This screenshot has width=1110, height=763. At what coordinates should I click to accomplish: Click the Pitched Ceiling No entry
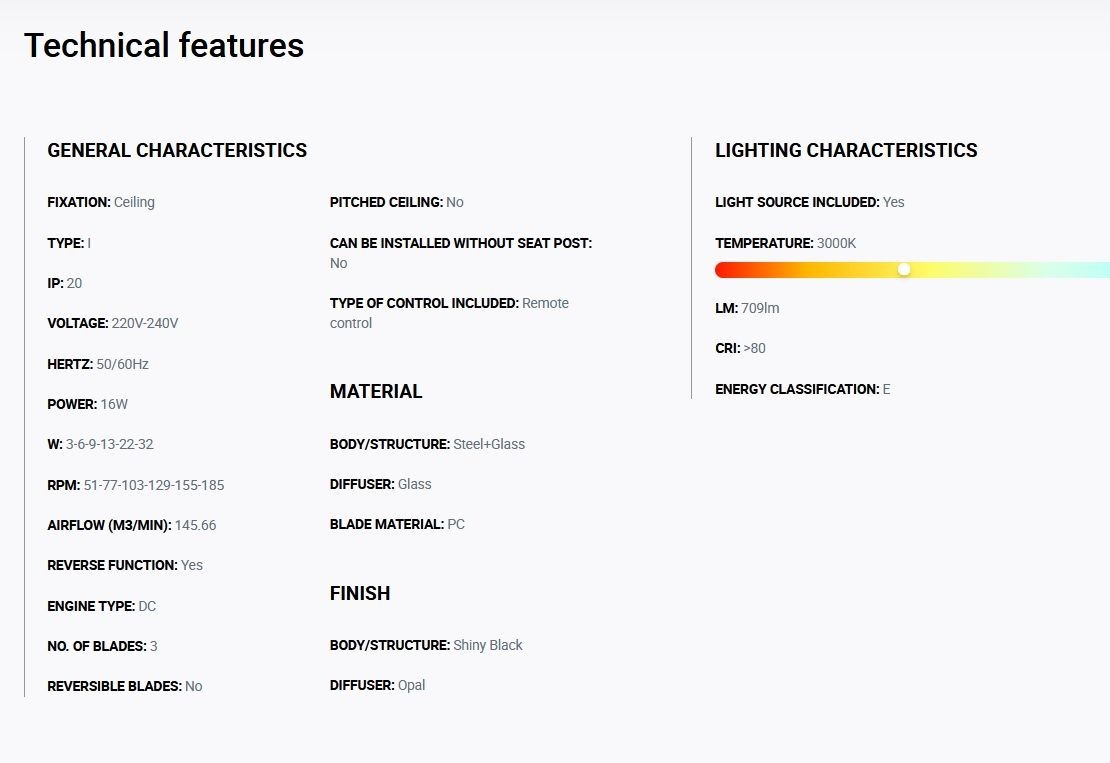396,202
